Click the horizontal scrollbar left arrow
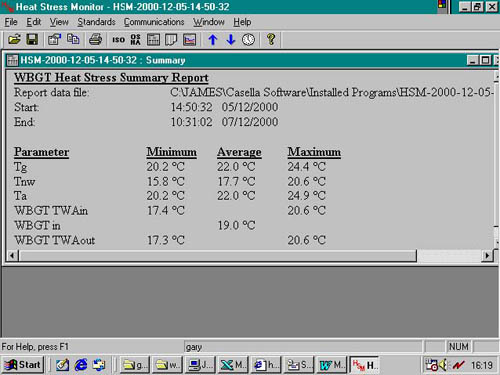This screenshot has width=500, height=375. 12,256
